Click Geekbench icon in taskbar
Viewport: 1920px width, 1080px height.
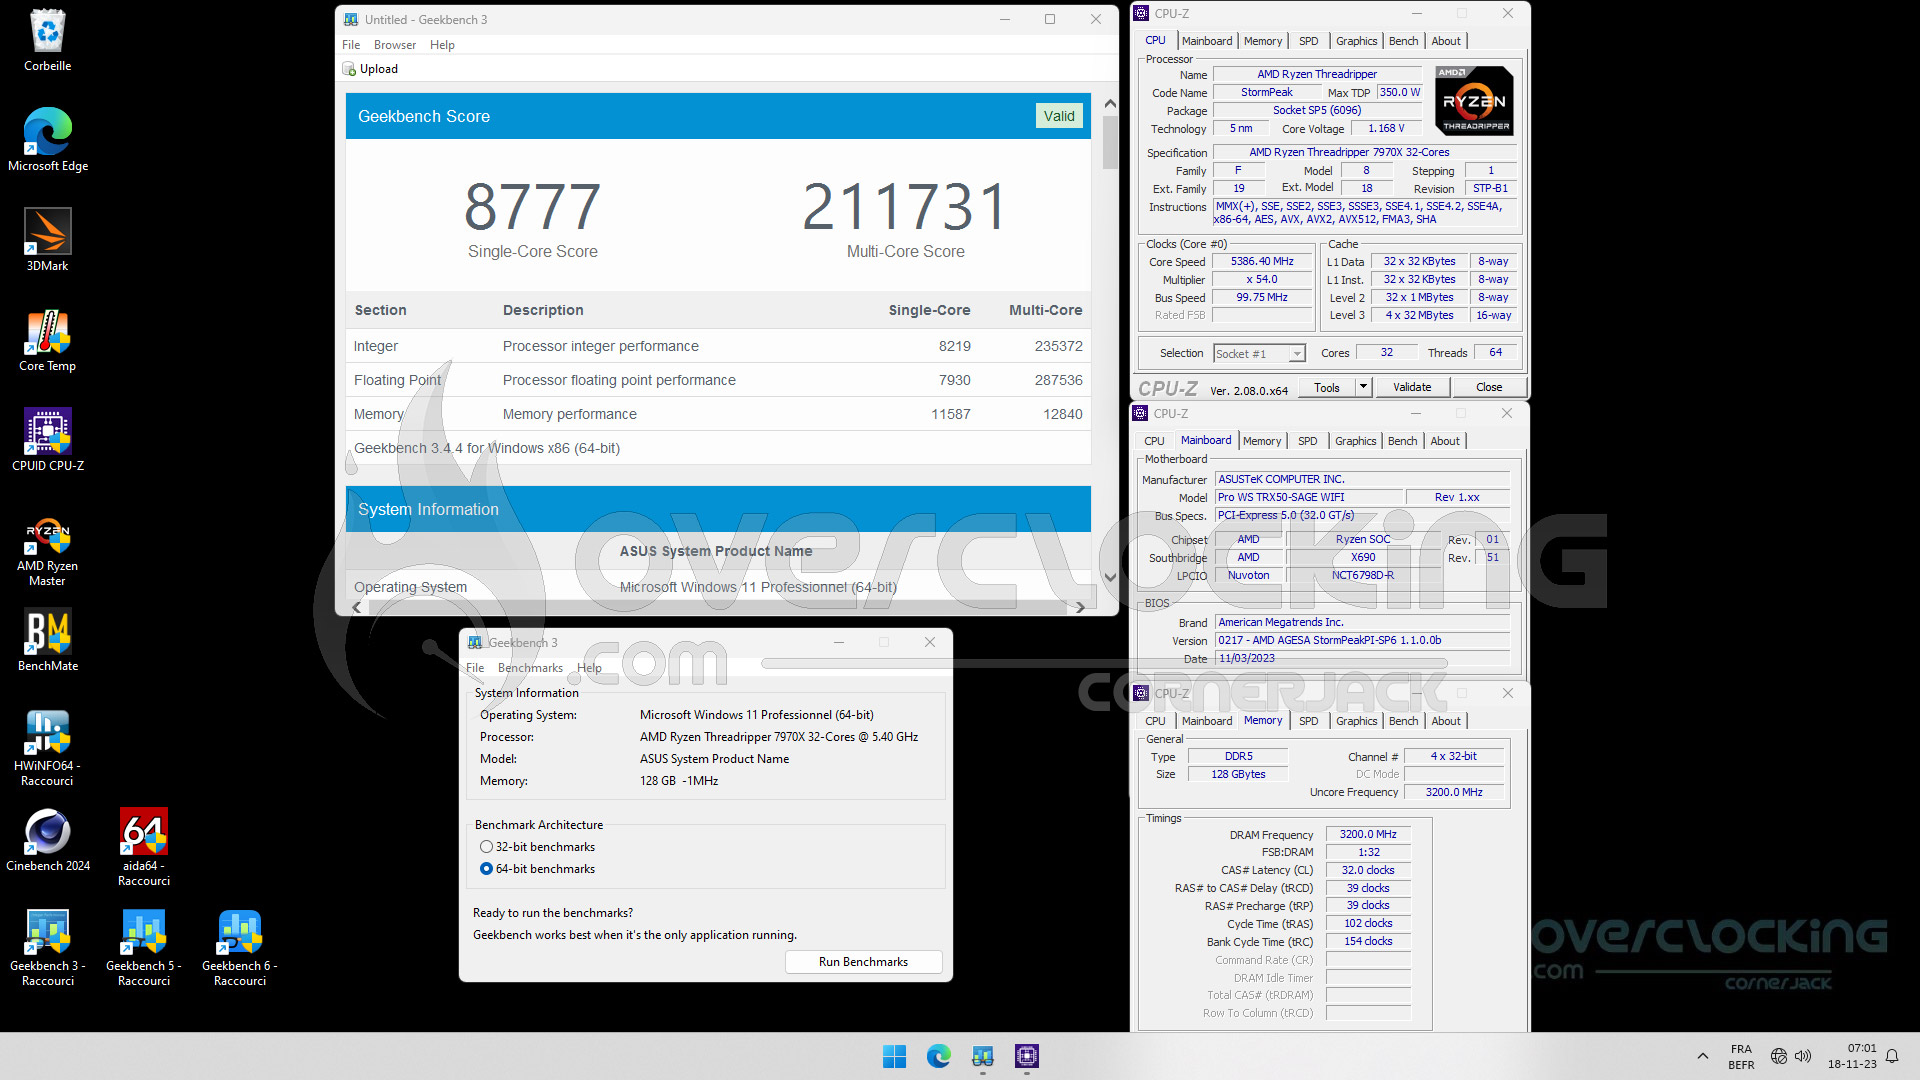click(x=982, y=1056)
